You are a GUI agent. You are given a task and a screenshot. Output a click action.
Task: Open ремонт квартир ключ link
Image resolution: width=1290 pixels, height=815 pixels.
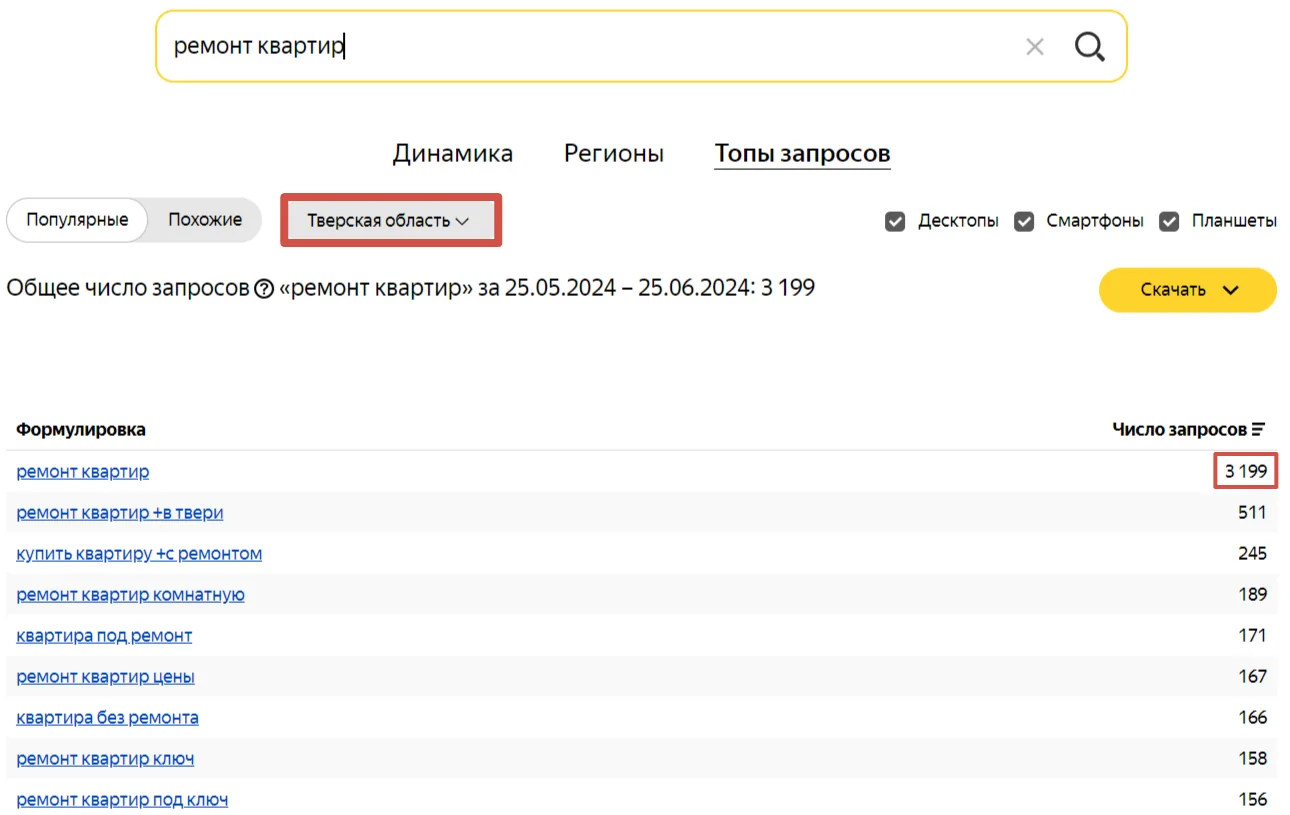coord(105,759)
